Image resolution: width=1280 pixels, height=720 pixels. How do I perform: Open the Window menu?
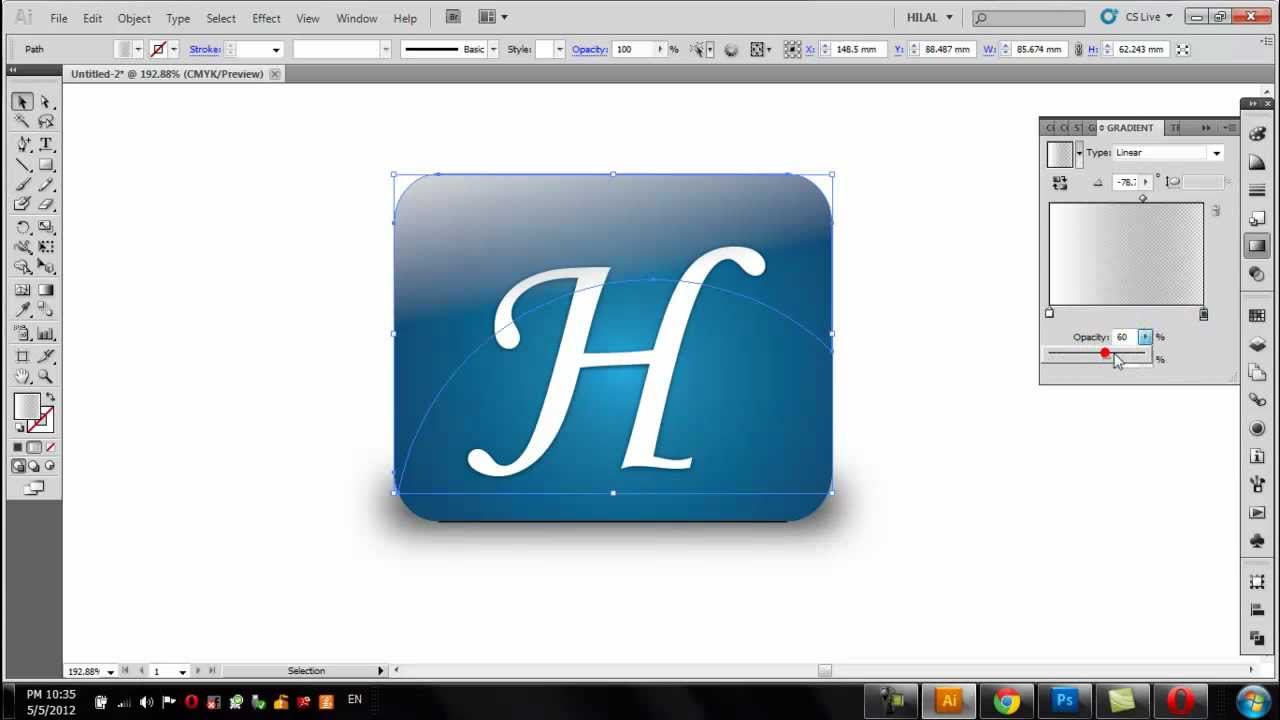point(356,18)
